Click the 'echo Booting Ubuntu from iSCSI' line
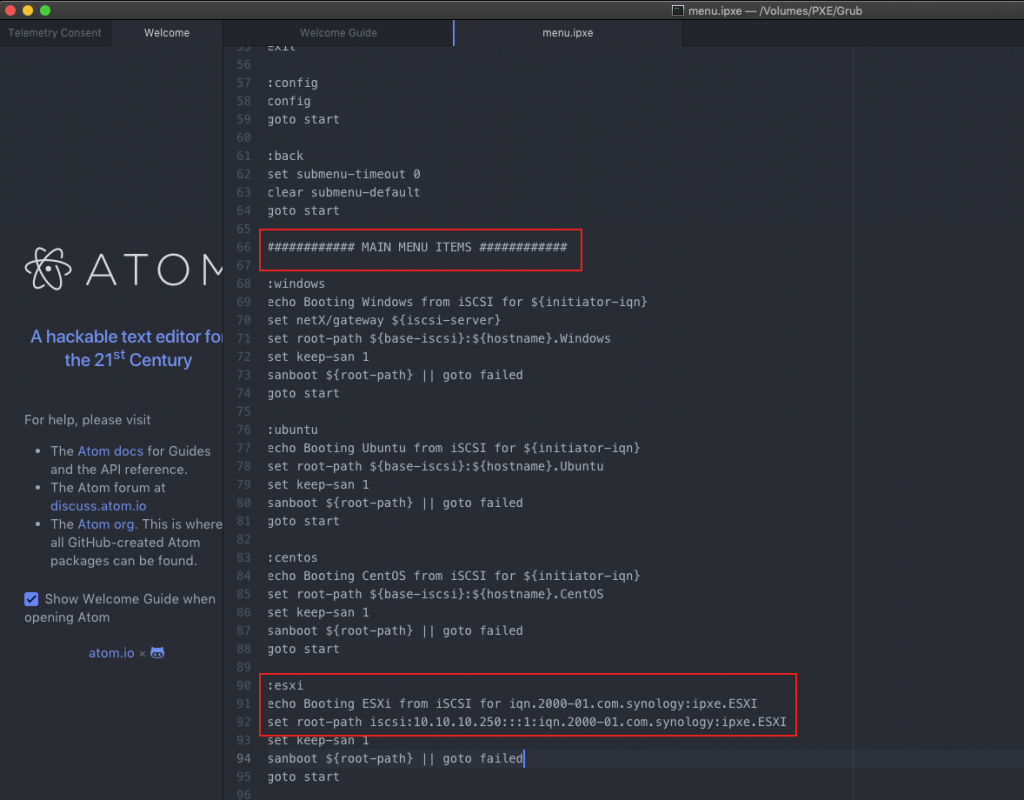This screenshot has height=800, width=1024. point(454,448)
